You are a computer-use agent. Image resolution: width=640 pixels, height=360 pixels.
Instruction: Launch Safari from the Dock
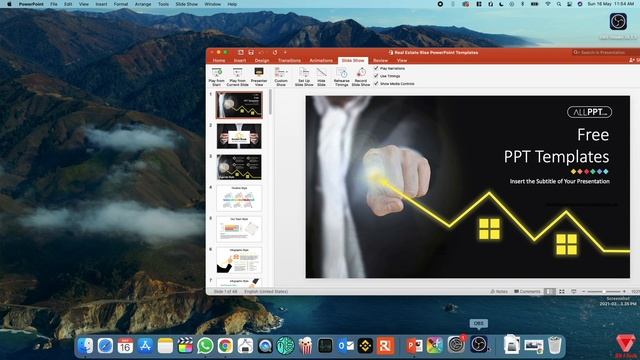click(x=105, y=346)
